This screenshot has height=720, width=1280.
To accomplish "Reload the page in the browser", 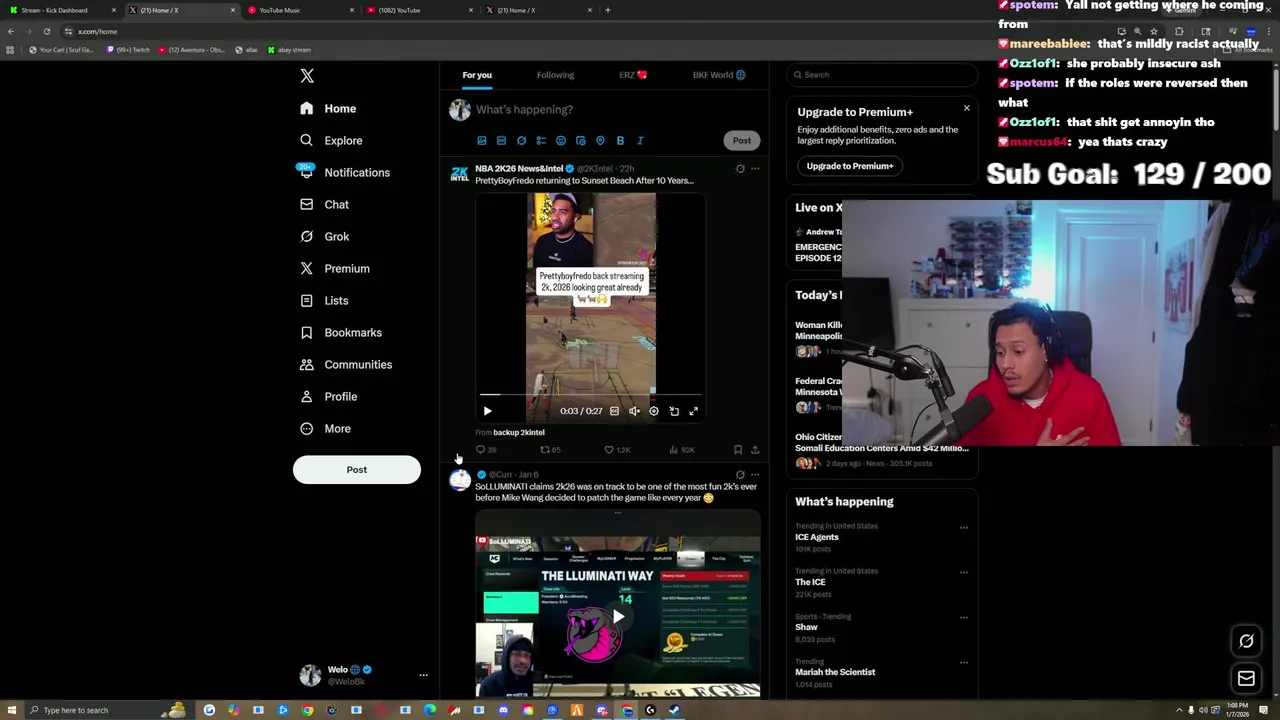I will pos(46,32).
